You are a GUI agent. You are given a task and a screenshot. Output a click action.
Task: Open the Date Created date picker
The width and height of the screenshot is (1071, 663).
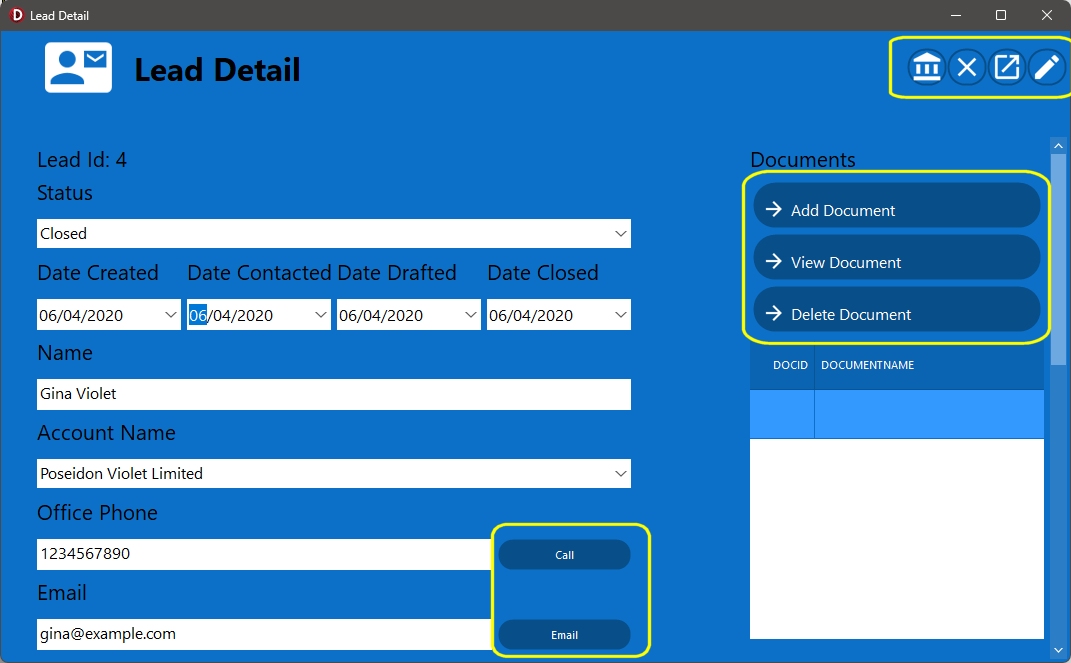point(170,314)
